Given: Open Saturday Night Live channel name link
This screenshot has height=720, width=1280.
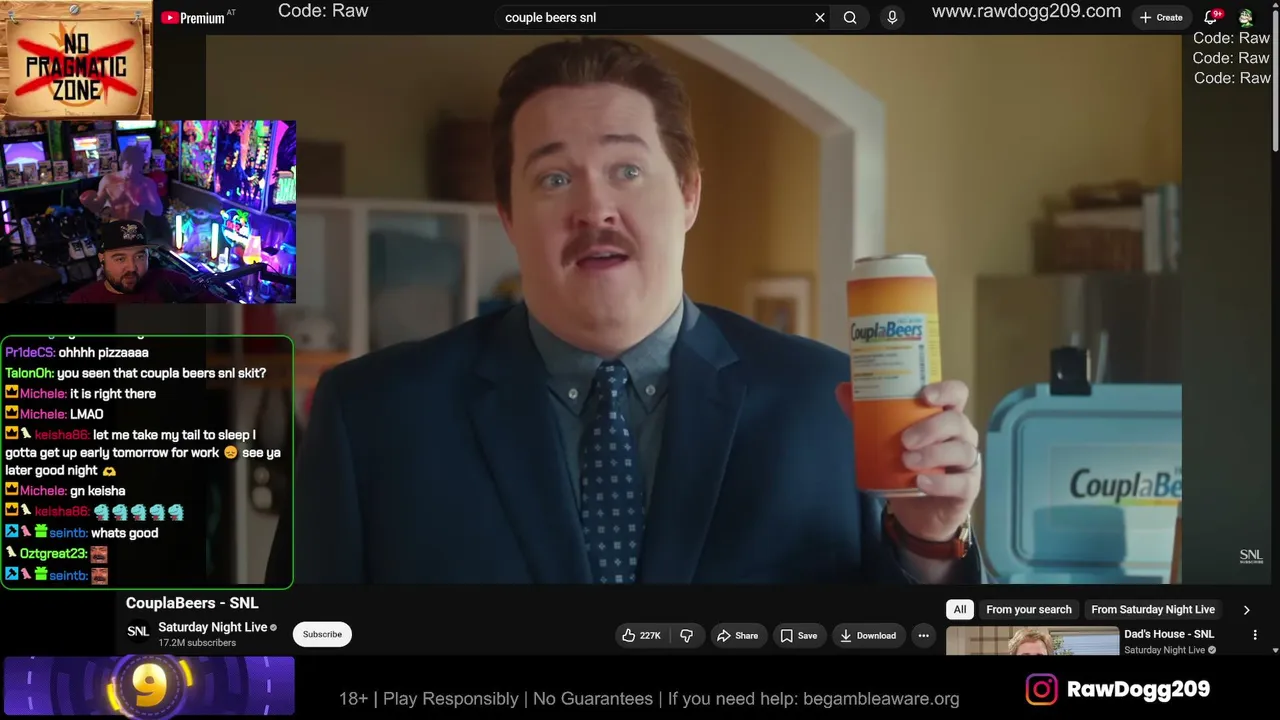Looking at the screenshot, I should pos(212,627).
